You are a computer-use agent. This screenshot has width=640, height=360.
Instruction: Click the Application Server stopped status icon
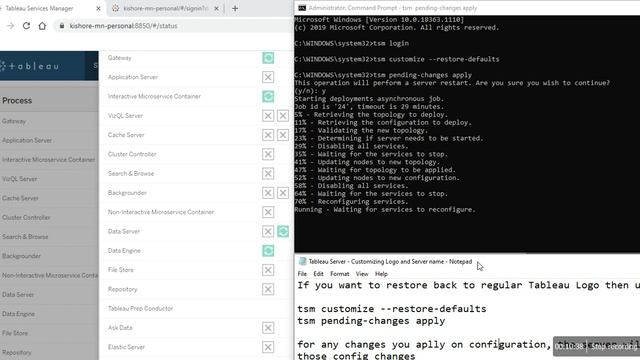(x=268, y=77)
